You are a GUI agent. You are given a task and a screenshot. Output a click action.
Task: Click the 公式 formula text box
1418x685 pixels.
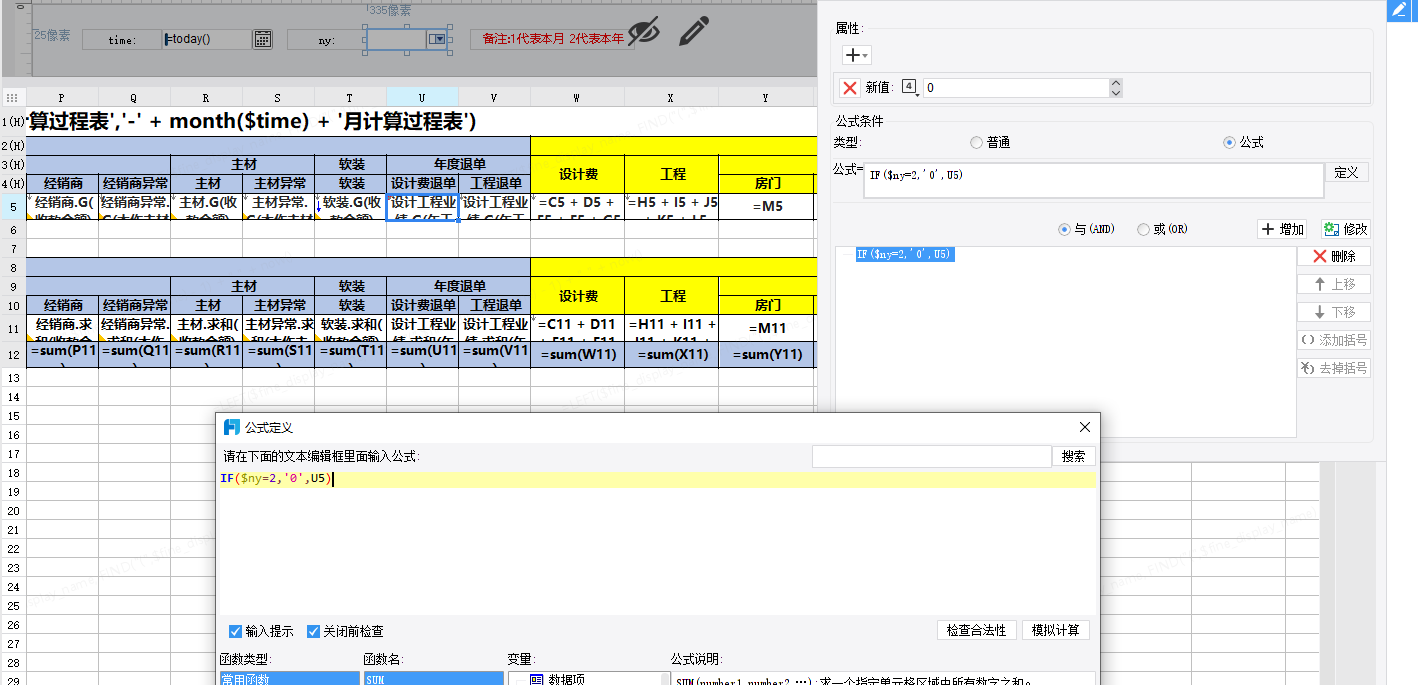[1094, 181]
